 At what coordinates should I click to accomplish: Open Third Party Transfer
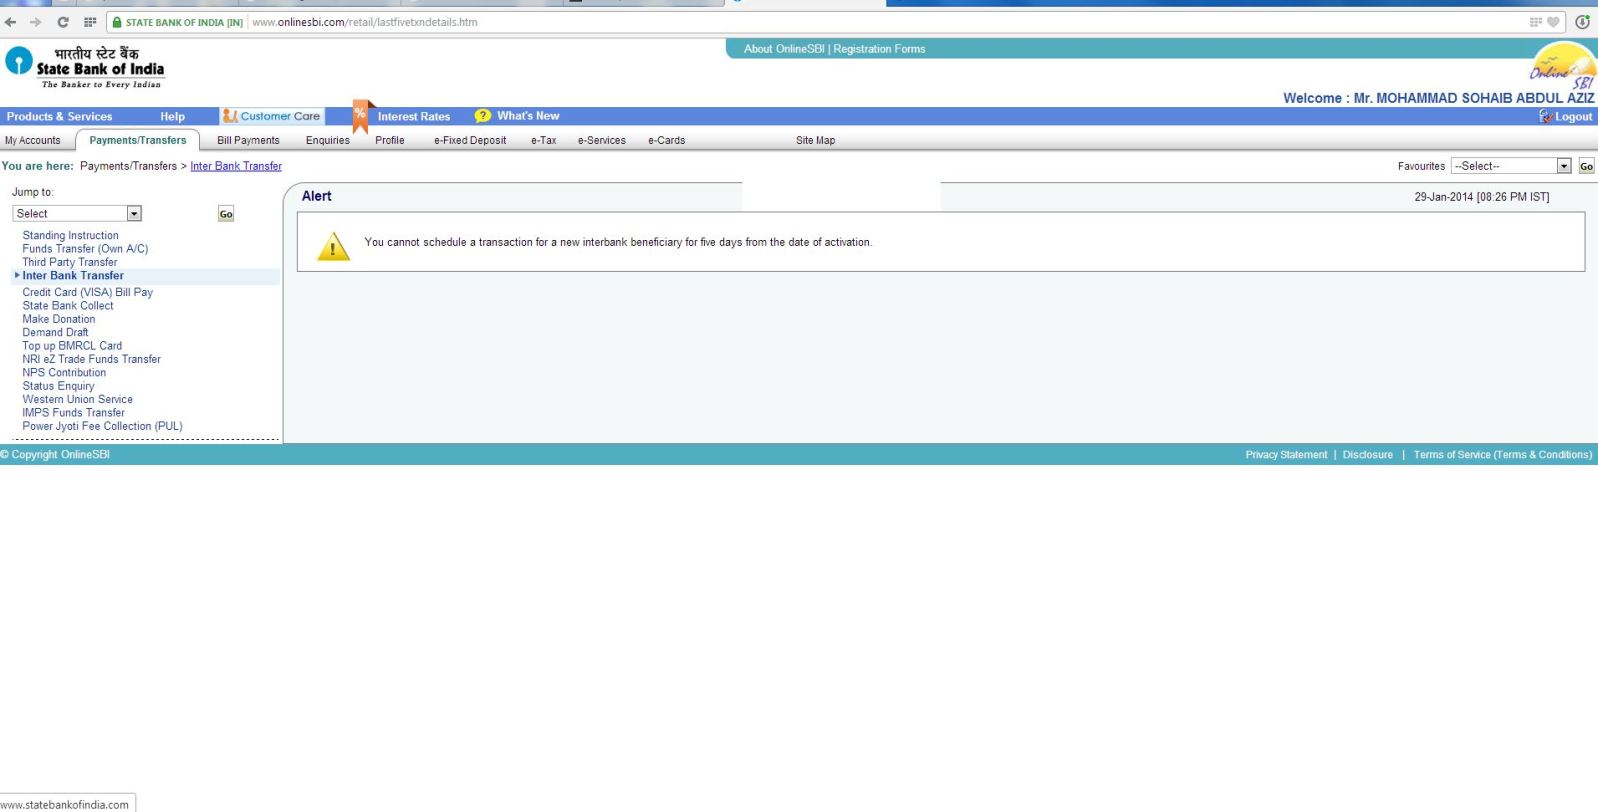(x=70, y=262)
